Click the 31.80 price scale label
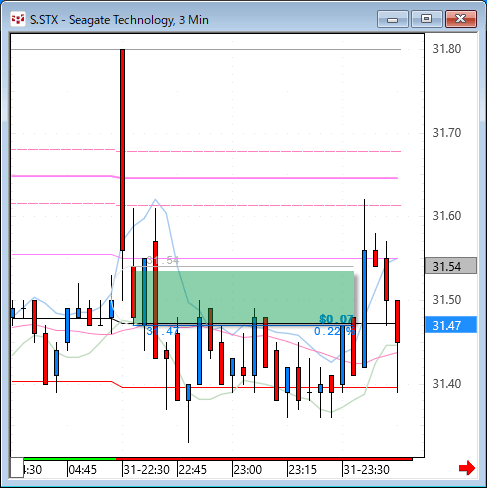 (447, 49)
